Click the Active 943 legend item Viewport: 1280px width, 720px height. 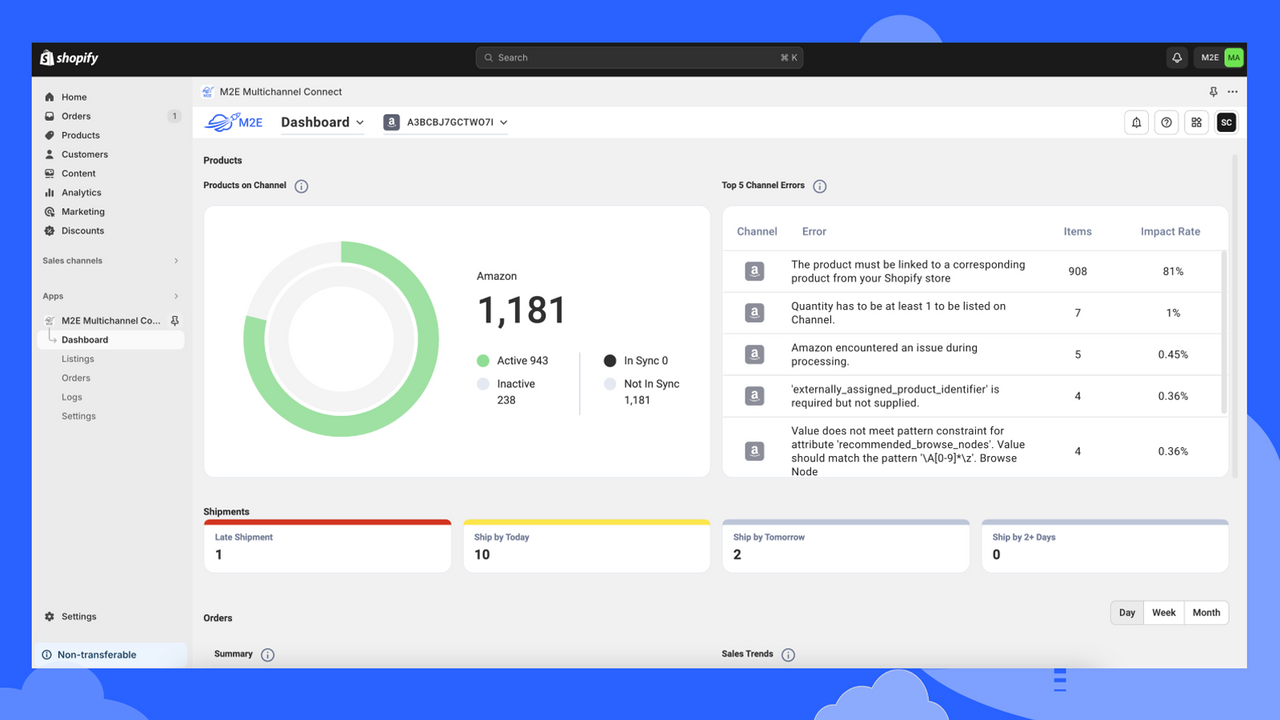tap(512, 360)
